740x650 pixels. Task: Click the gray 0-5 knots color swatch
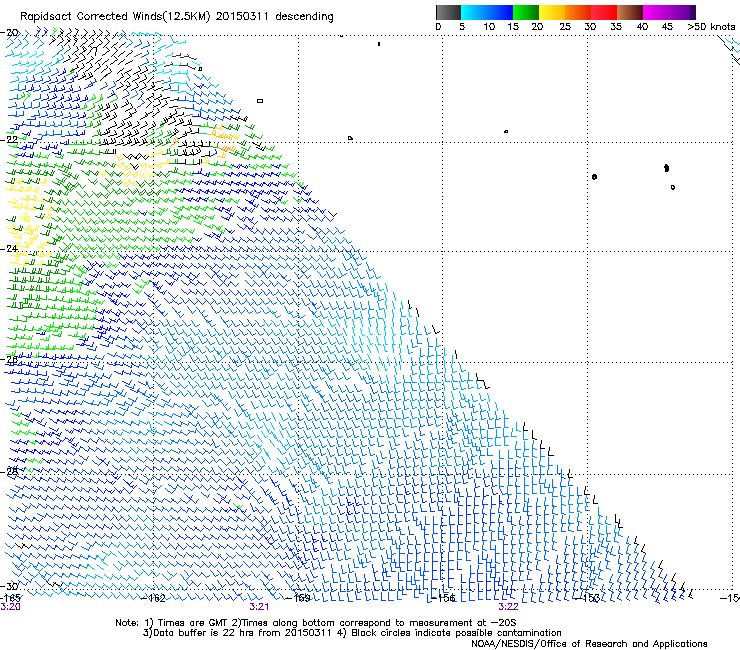pos(448,12)
